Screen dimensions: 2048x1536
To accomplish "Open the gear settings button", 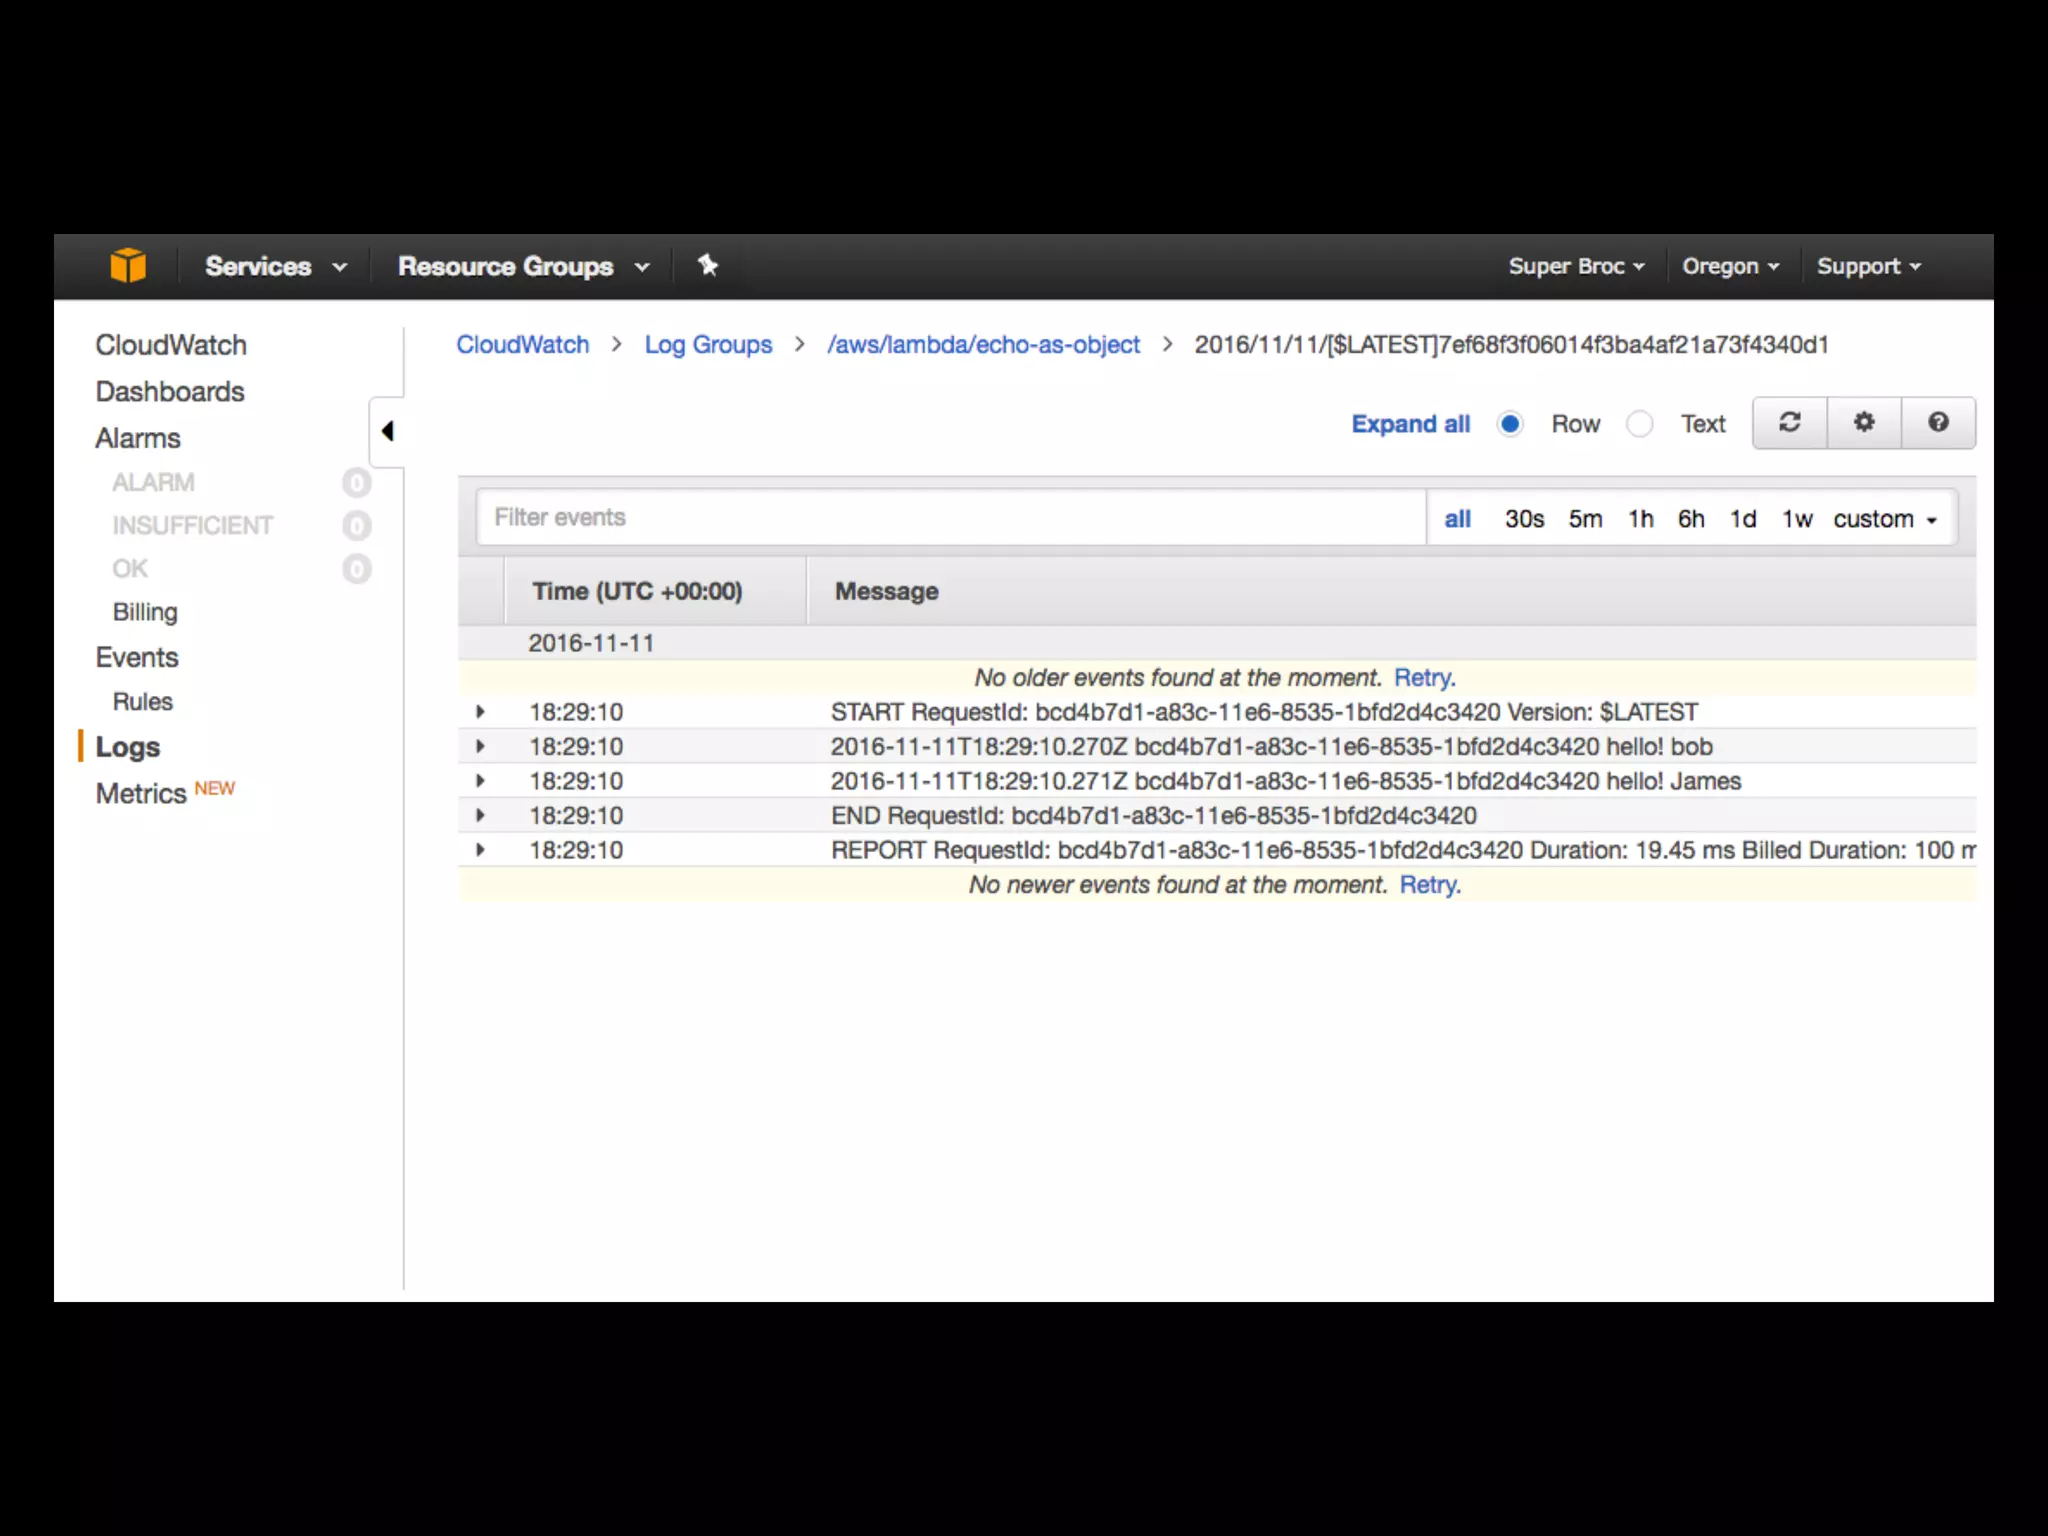I will click(x=1864, y=423).
